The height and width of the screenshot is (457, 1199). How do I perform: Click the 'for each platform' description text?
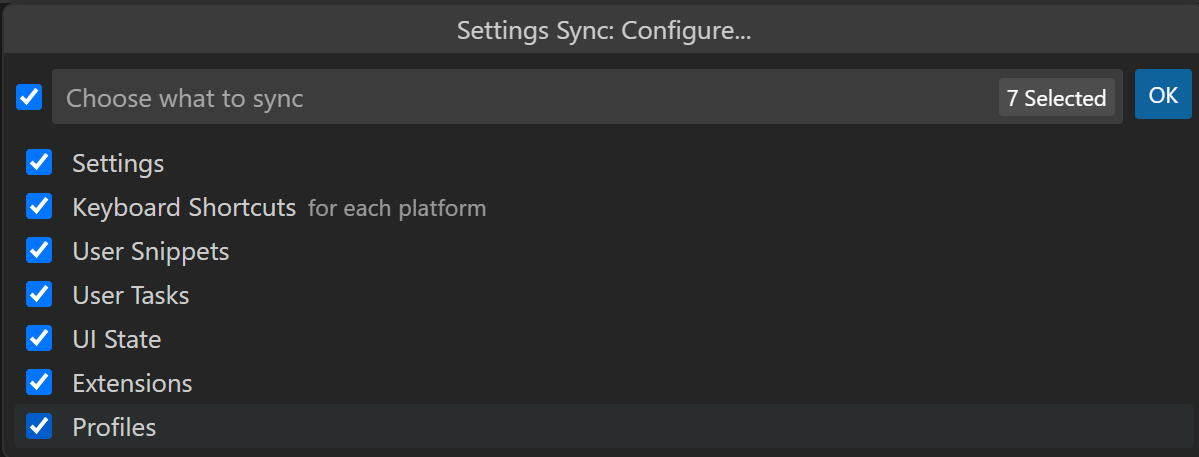point(397,209)
